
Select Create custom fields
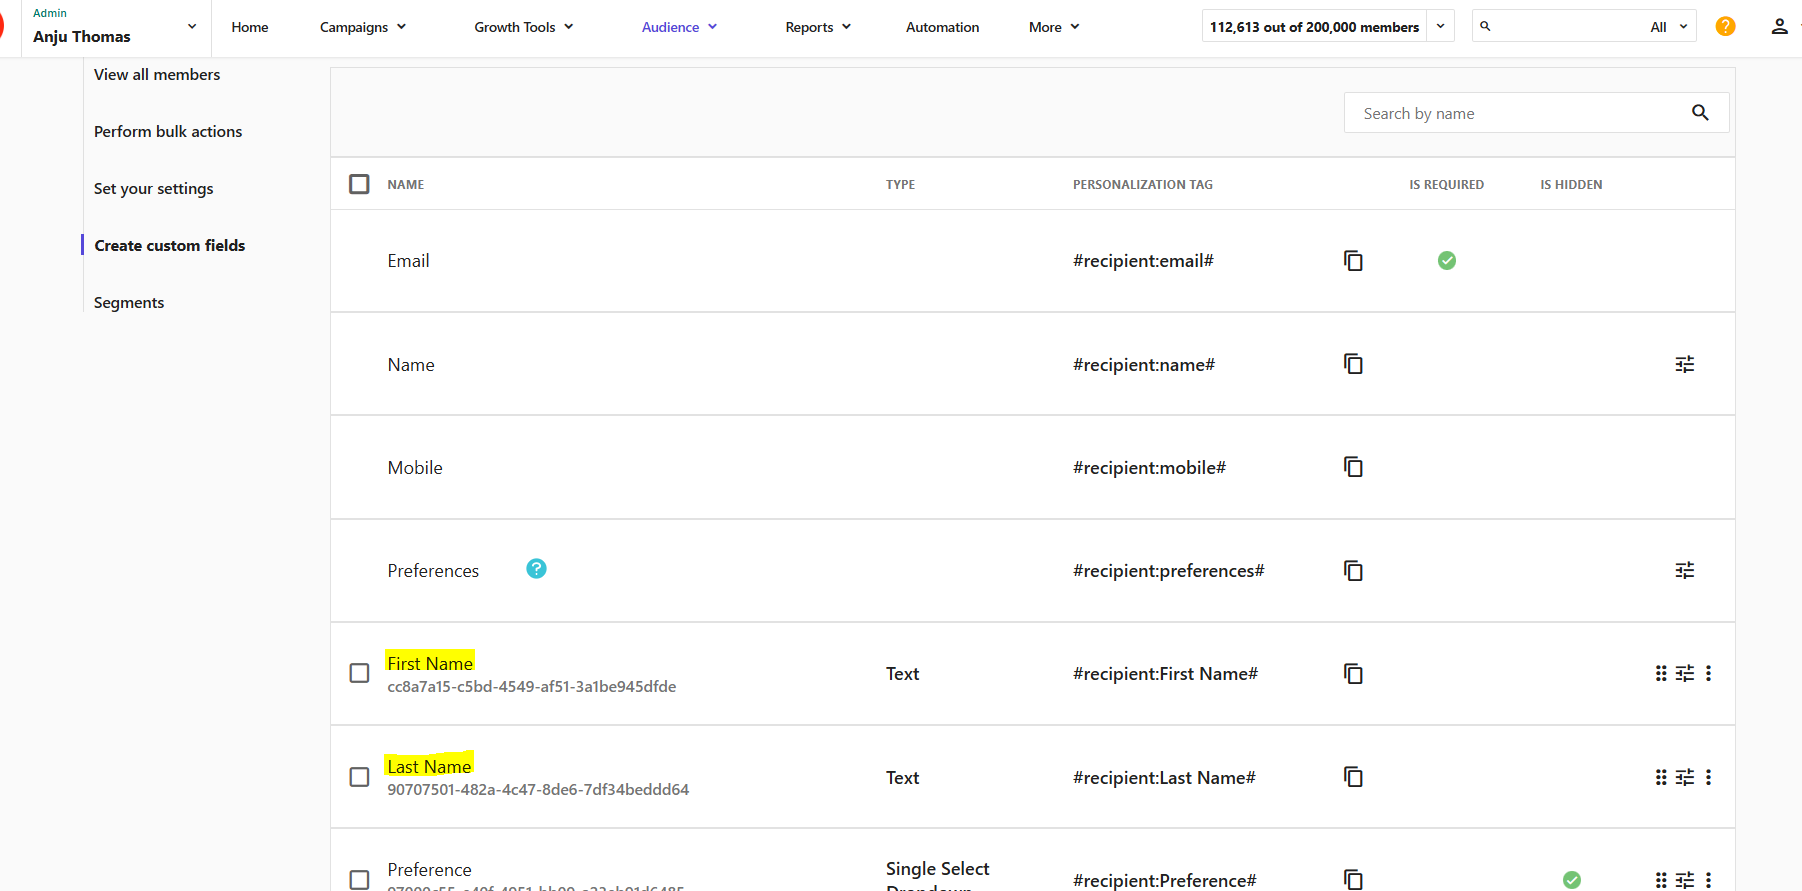pos(170,245)
